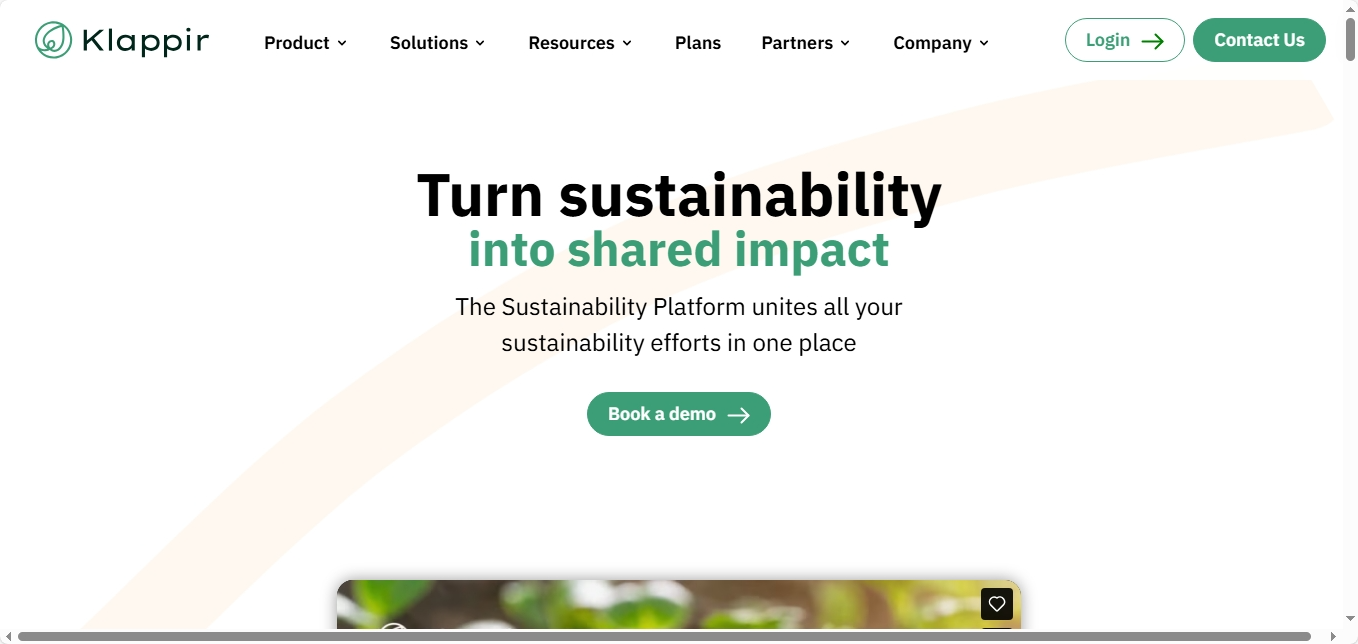Click the arrow icon in Book a demo
1358x644 pixels.
pos(737,413)
